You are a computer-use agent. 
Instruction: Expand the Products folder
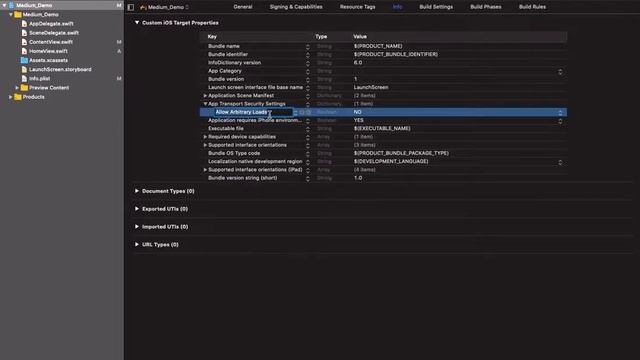click(11, 97)
